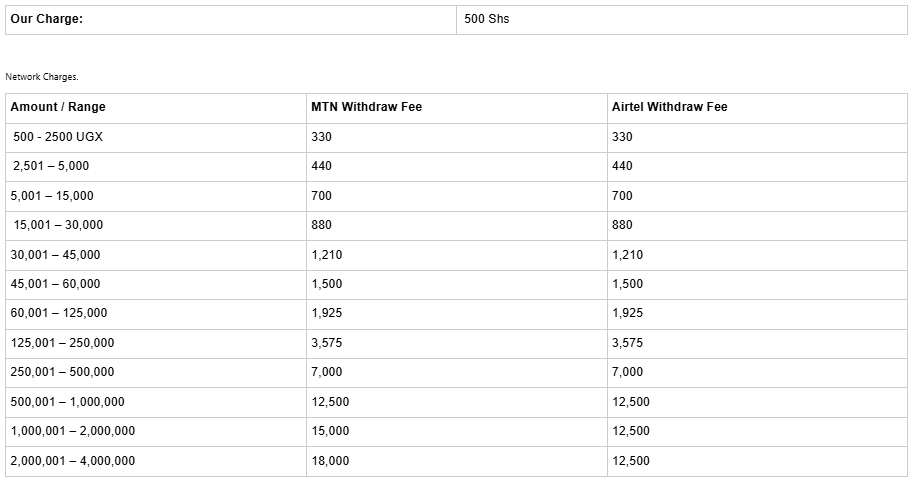Viewport: 918px width, 486px height.
Task: Click the MTN fee value 18,000
Action: [331, 461]
